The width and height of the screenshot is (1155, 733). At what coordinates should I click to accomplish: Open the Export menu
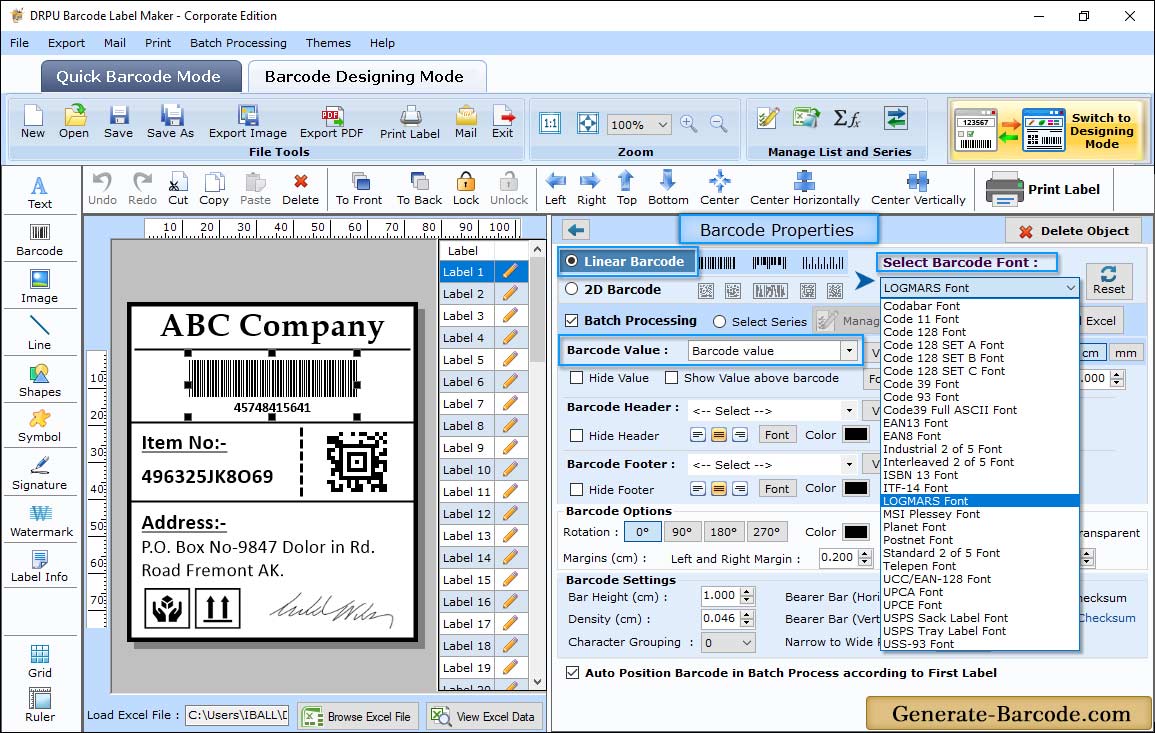[x=66, y=43]
